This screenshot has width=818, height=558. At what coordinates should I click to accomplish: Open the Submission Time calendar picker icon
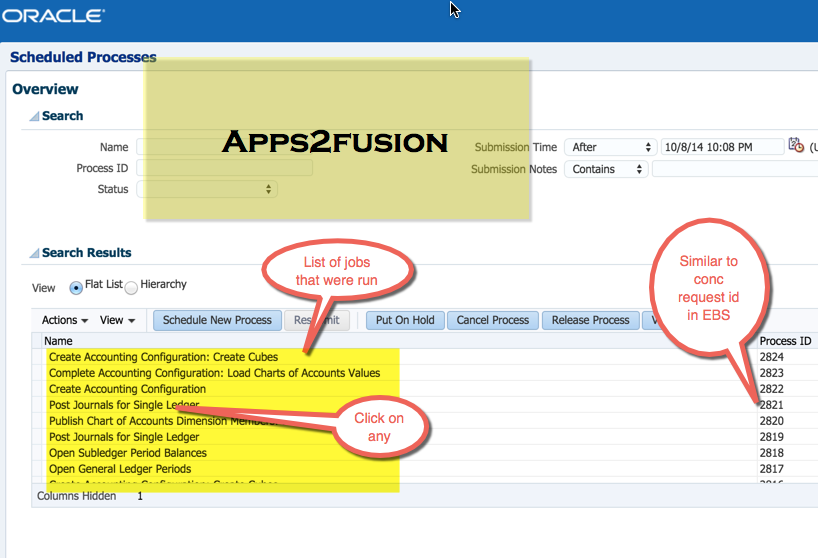796,145
